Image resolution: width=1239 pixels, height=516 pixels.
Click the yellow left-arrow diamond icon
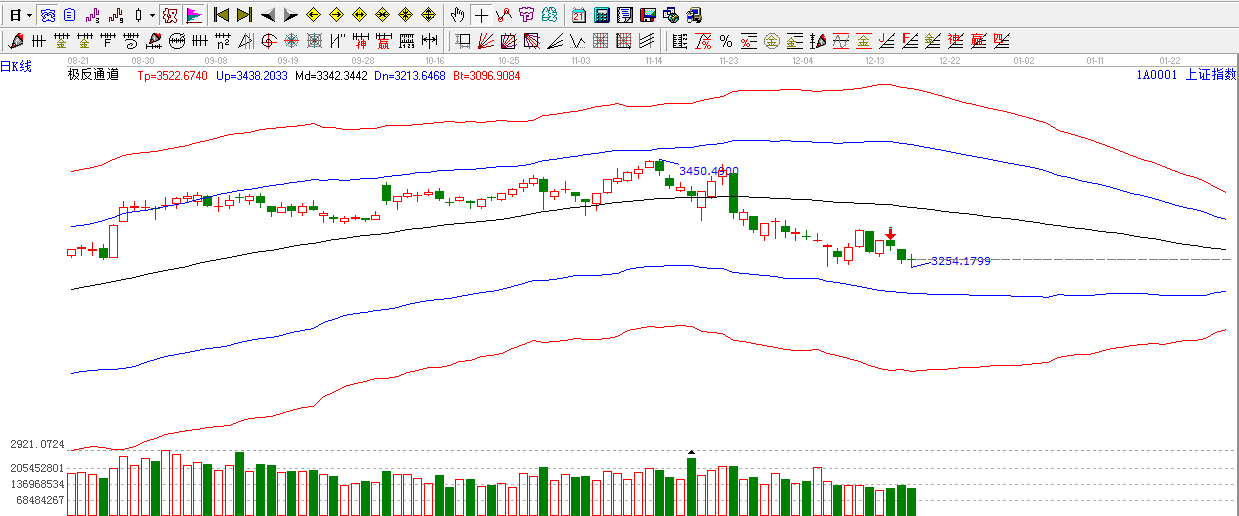(313, 15)
